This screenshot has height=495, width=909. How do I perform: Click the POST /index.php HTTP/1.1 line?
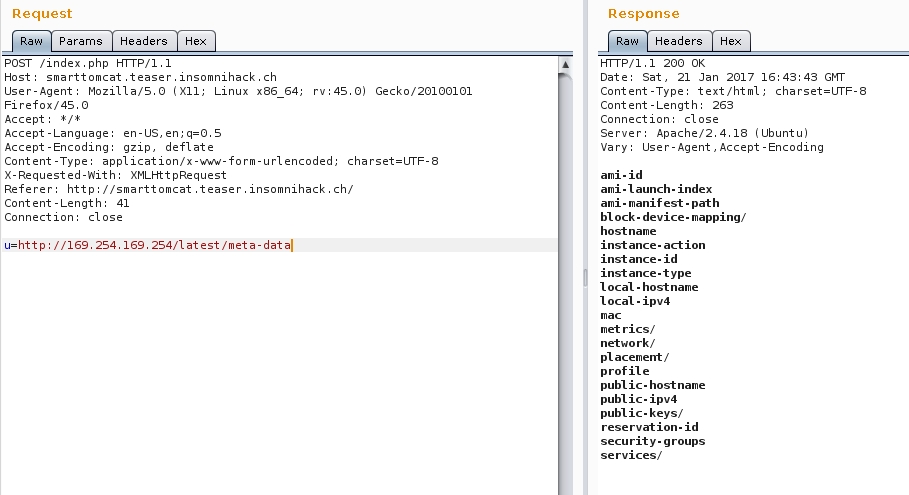click(x=88, y=63)
